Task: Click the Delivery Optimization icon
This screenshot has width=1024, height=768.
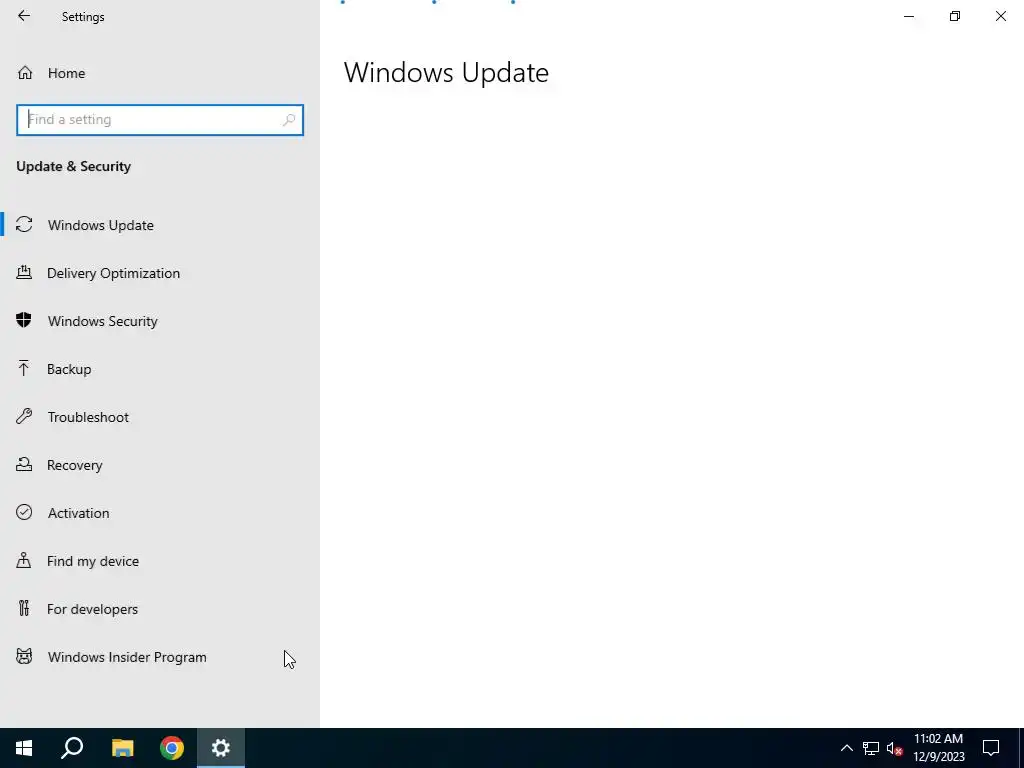Action: click(24, 272)
